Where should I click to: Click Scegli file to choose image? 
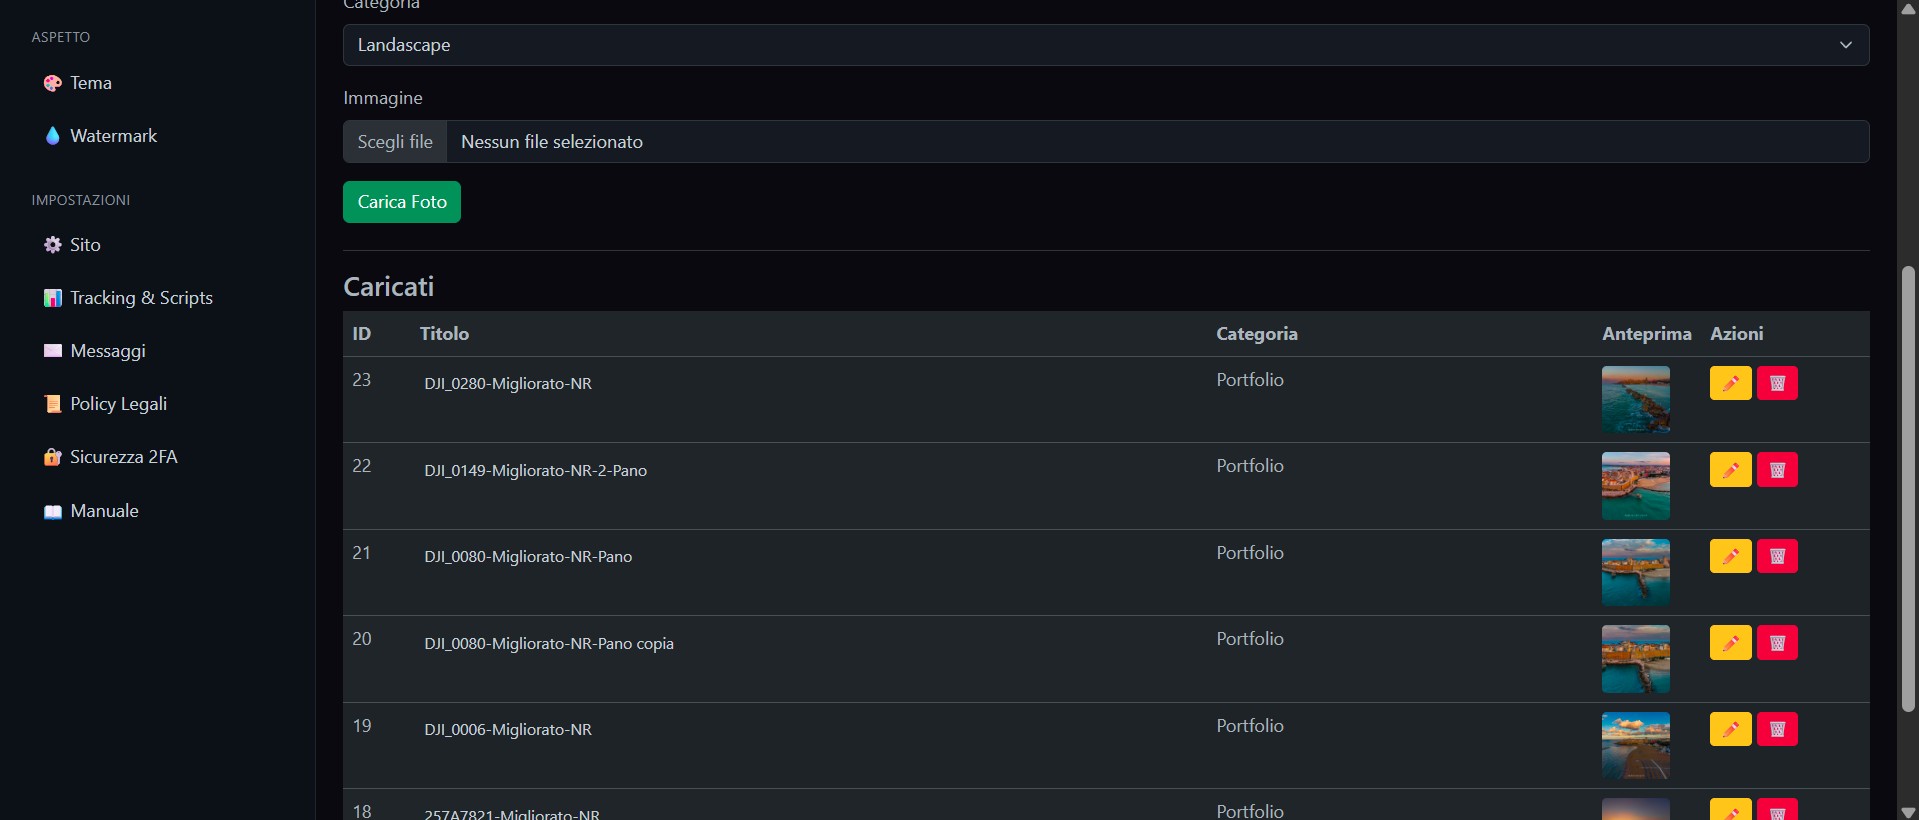(x=395, y=142)
